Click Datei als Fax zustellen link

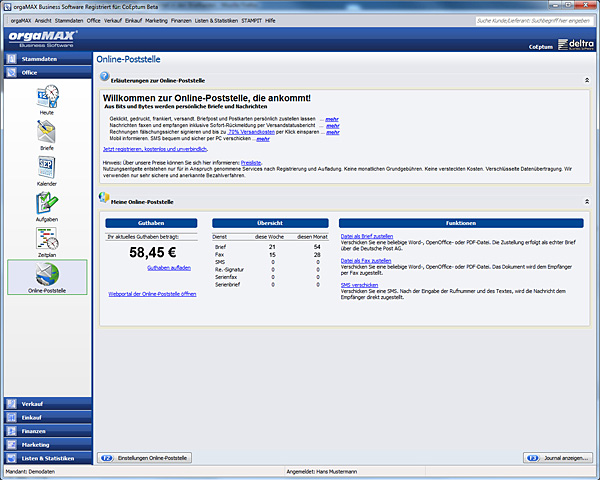366,261
